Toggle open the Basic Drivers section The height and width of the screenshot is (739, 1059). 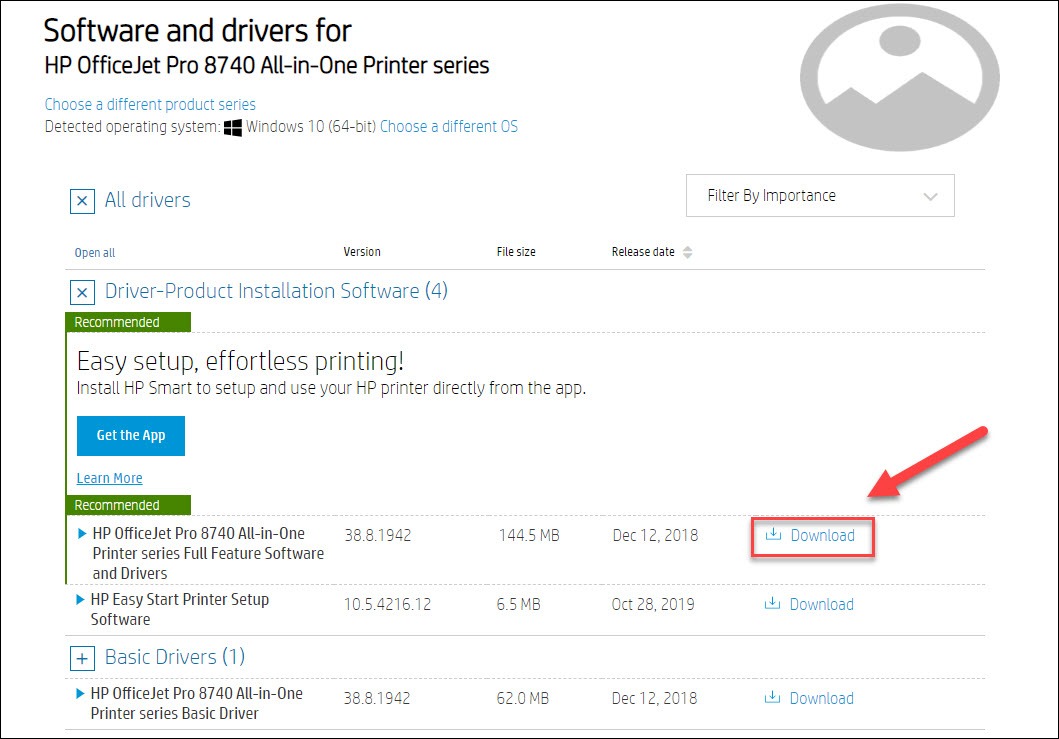81,658
